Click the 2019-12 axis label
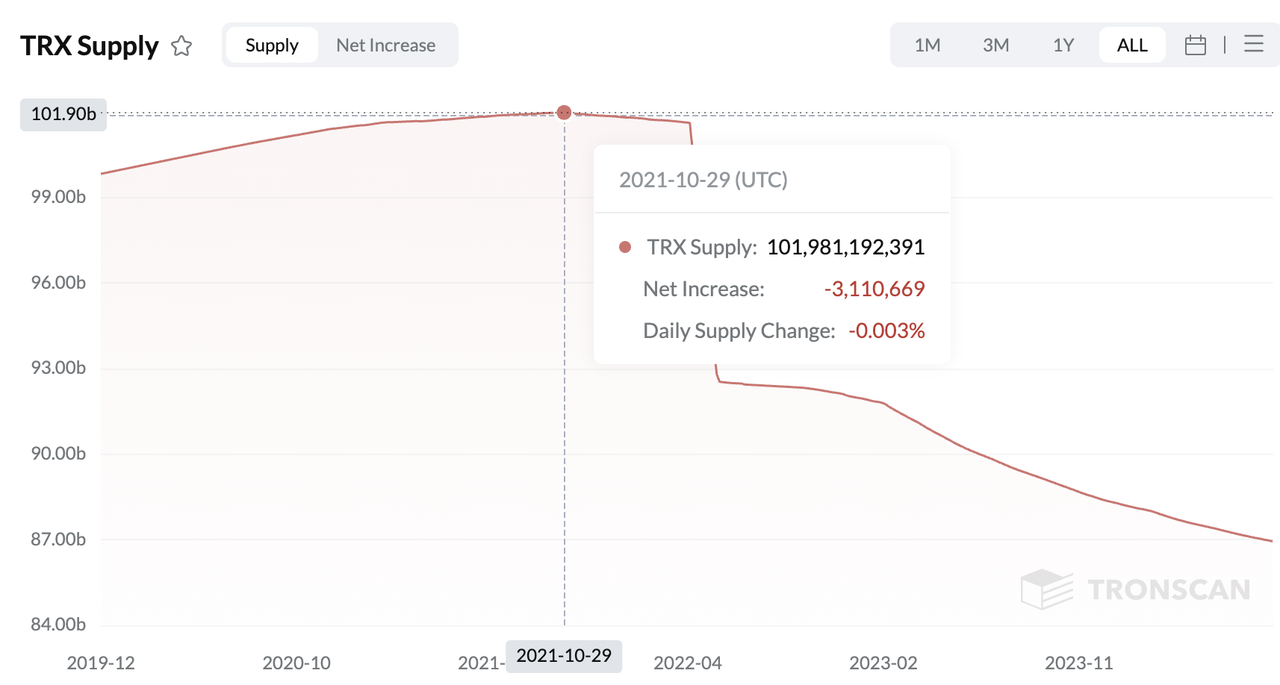Viewport: 1280px width, 685px height. 101,663
